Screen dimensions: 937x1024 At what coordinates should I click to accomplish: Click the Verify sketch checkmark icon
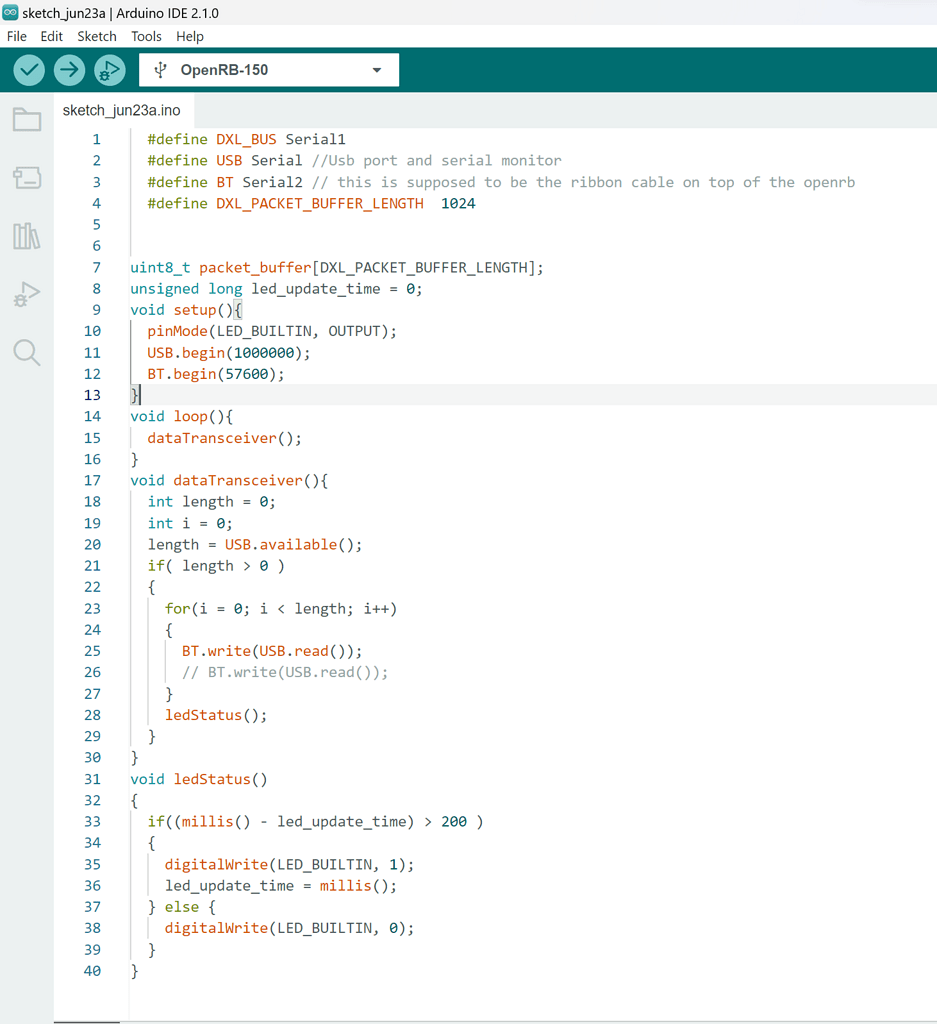point(29,69)
